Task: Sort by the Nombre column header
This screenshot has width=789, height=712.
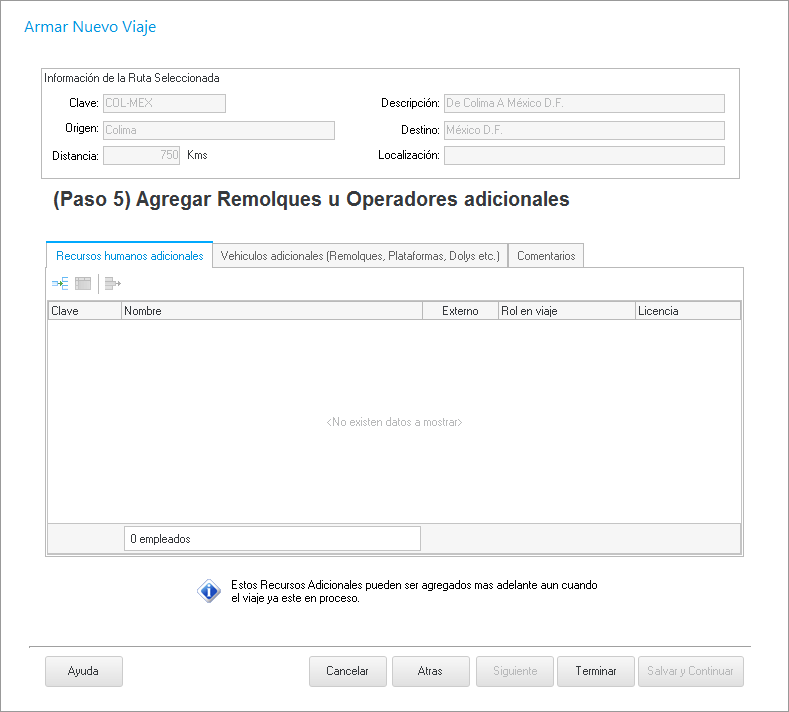Action: (271, 311)
